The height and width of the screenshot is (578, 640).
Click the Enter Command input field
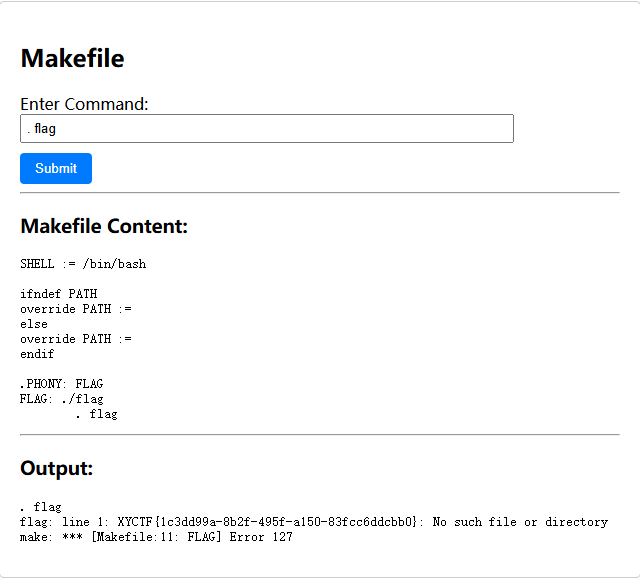point(266,128)
